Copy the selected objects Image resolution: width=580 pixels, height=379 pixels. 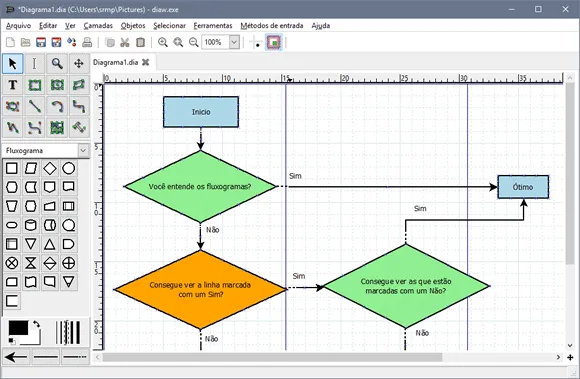coord(110,42)
